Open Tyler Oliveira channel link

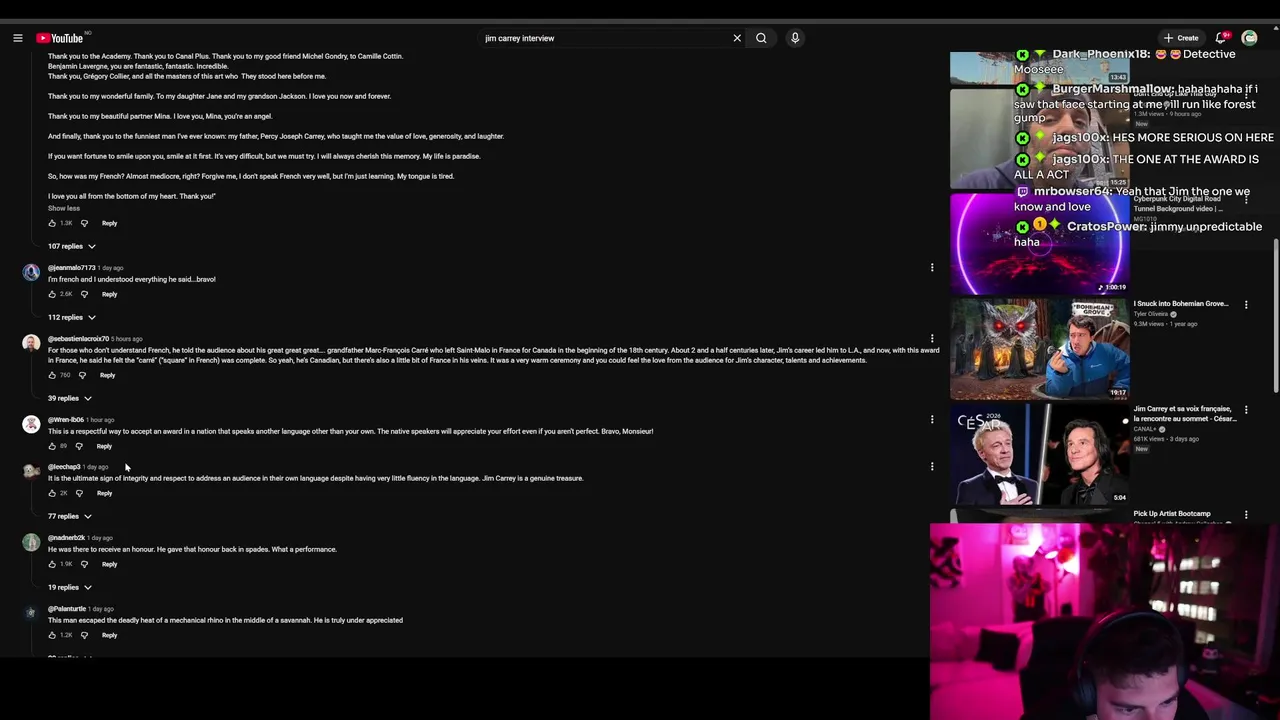1151,314
